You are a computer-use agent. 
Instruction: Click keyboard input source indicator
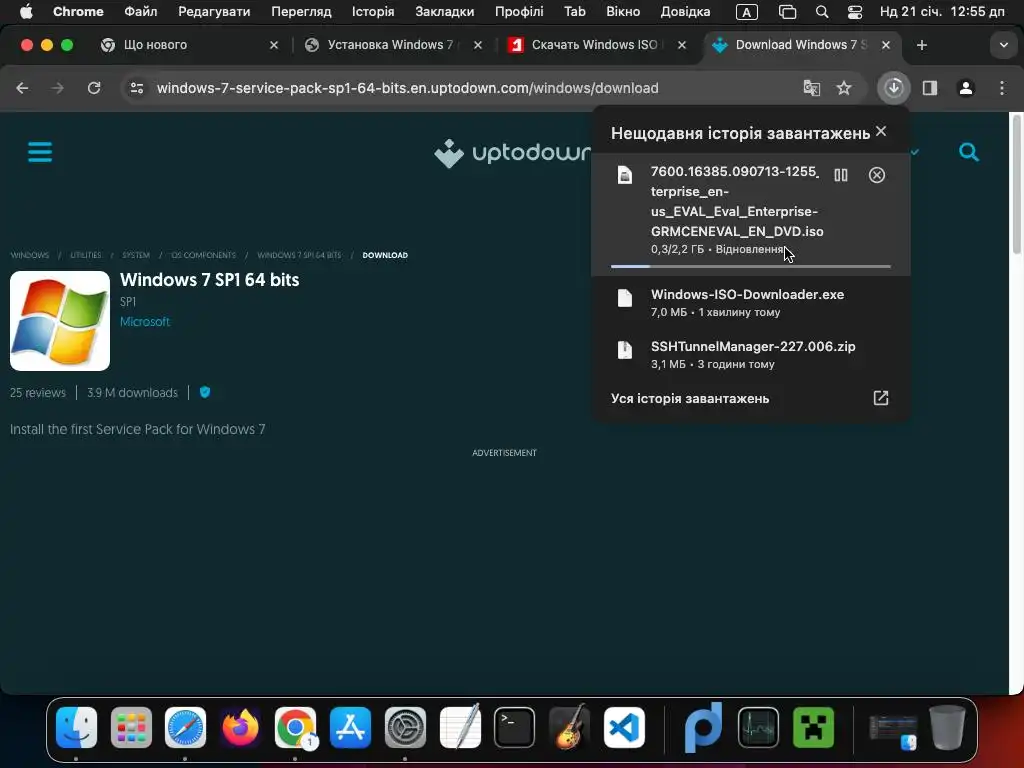[x=746, y=12]
